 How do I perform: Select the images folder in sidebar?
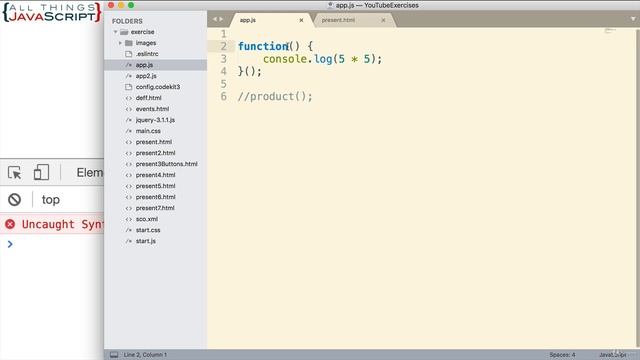click(146, 43)
